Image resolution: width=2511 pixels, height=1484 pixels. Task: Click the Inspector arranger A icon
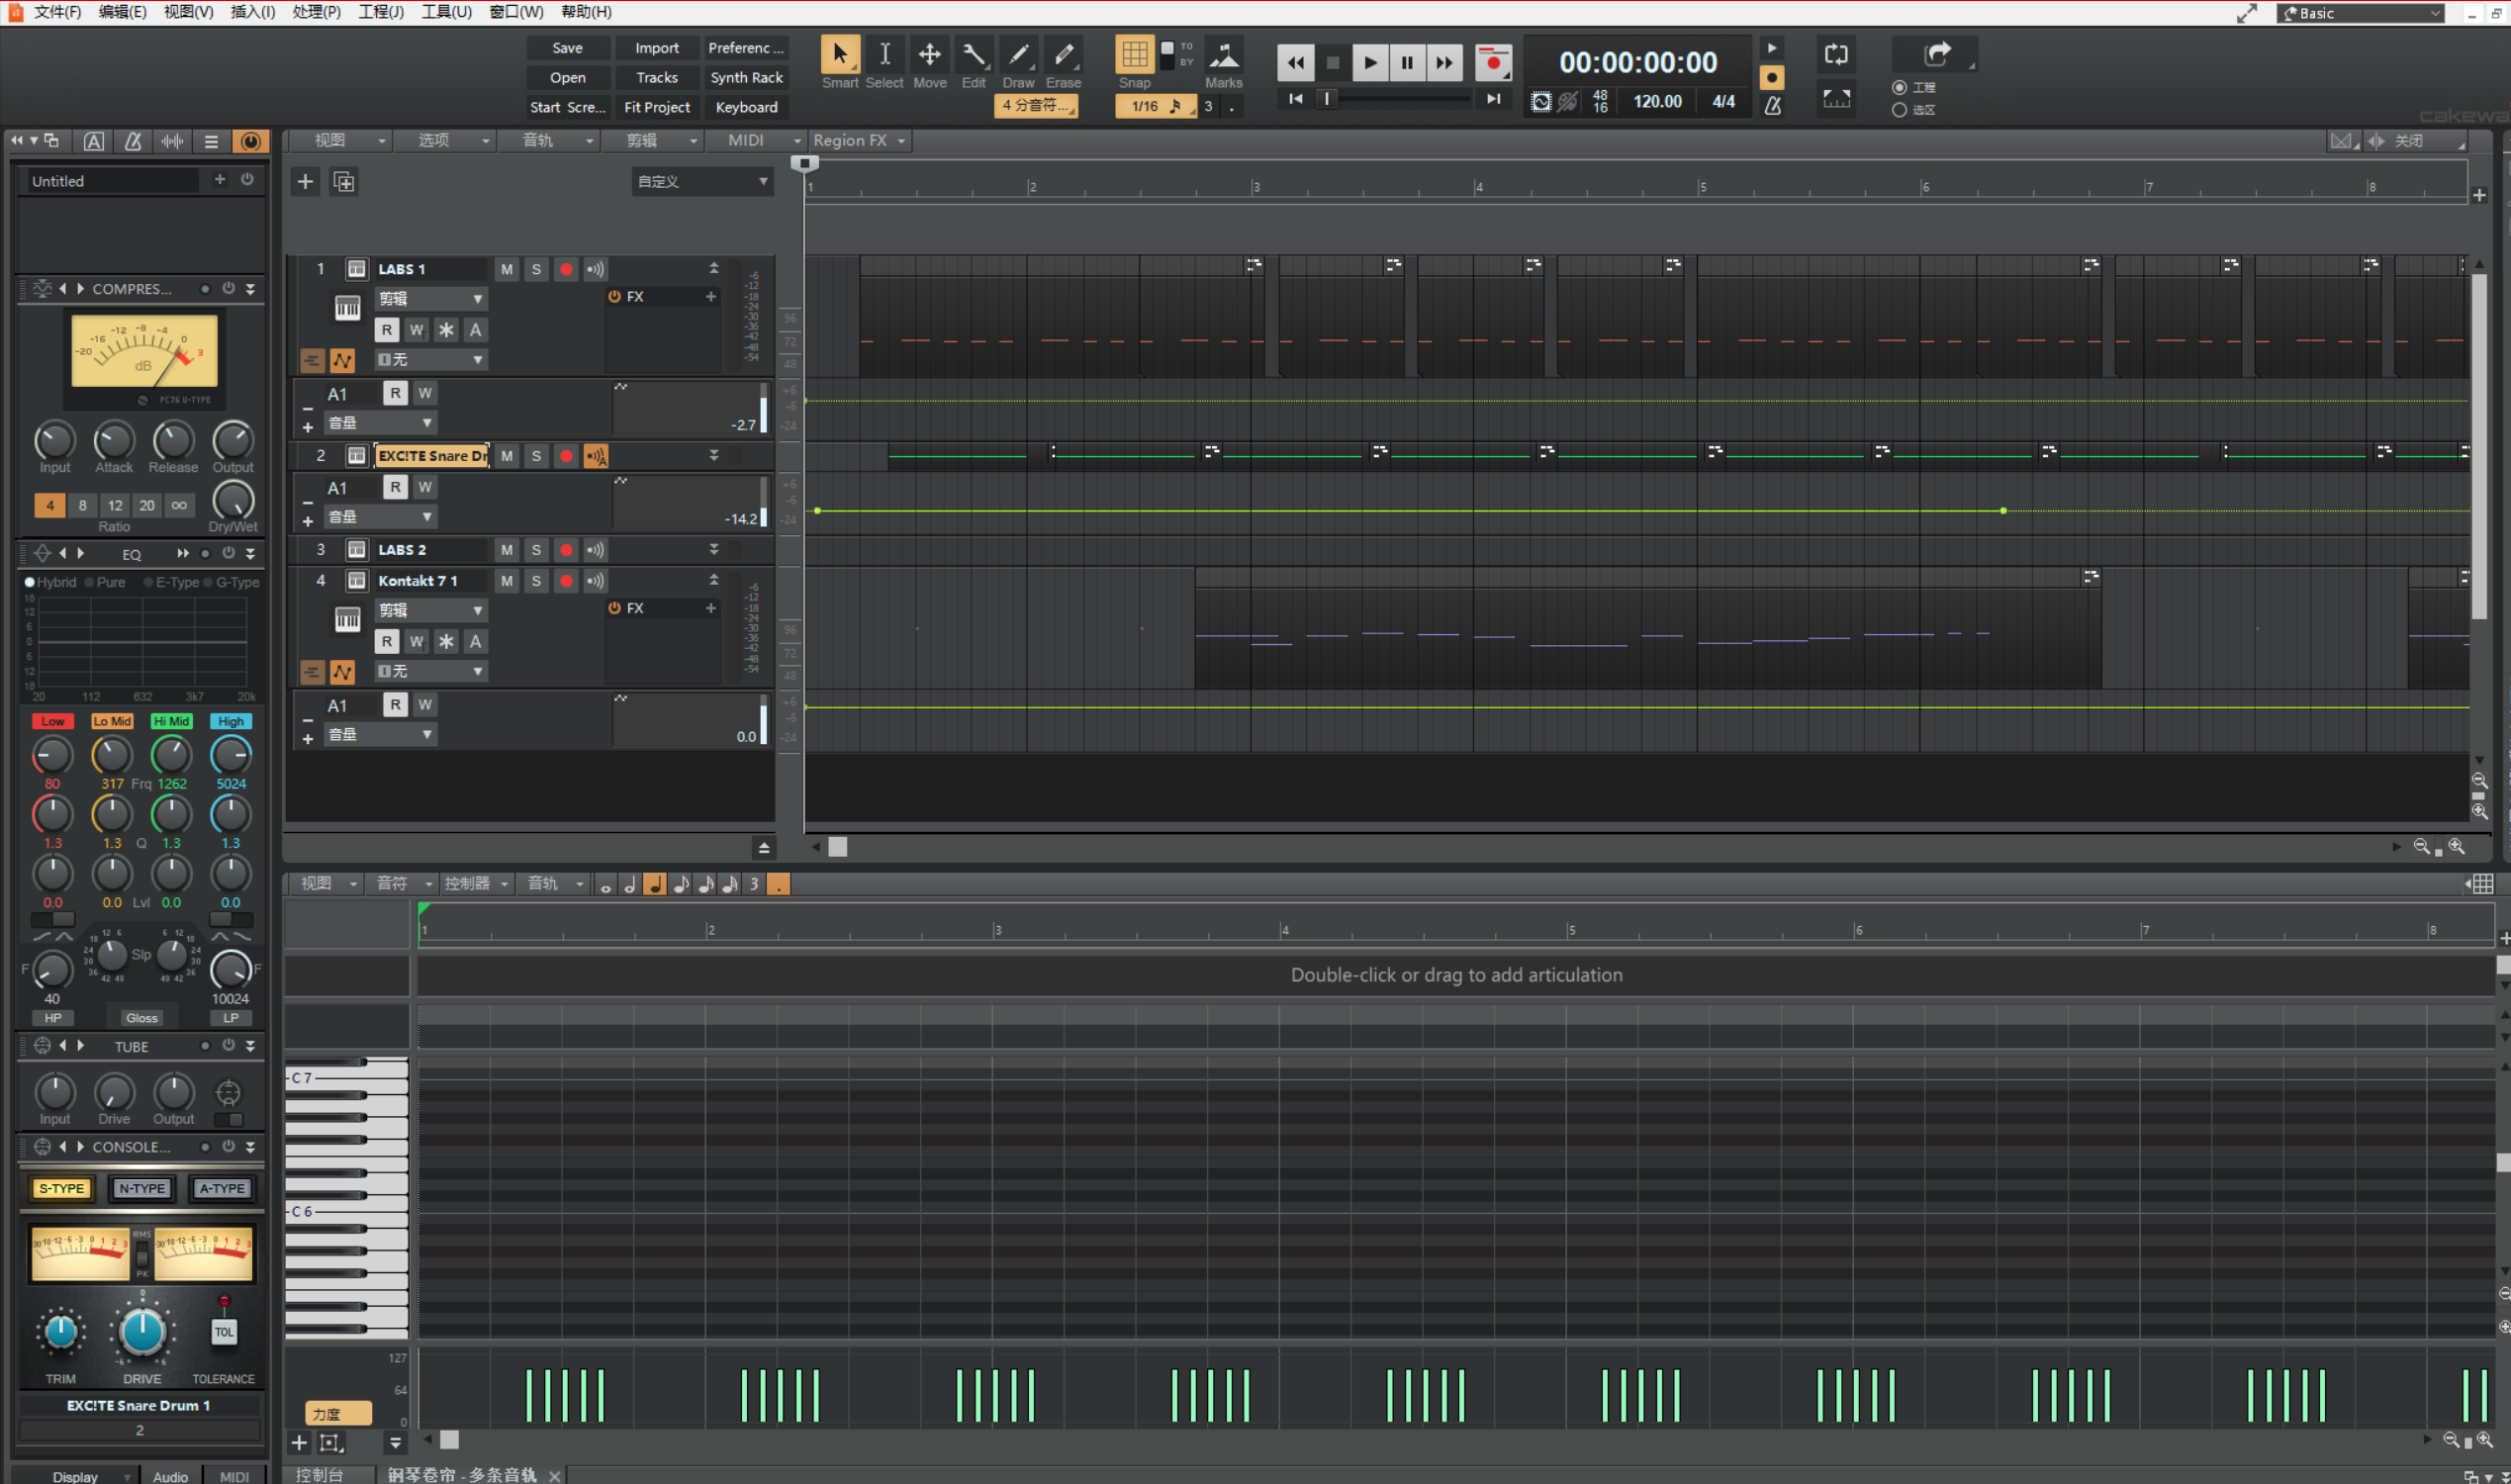tap(93, 141)
